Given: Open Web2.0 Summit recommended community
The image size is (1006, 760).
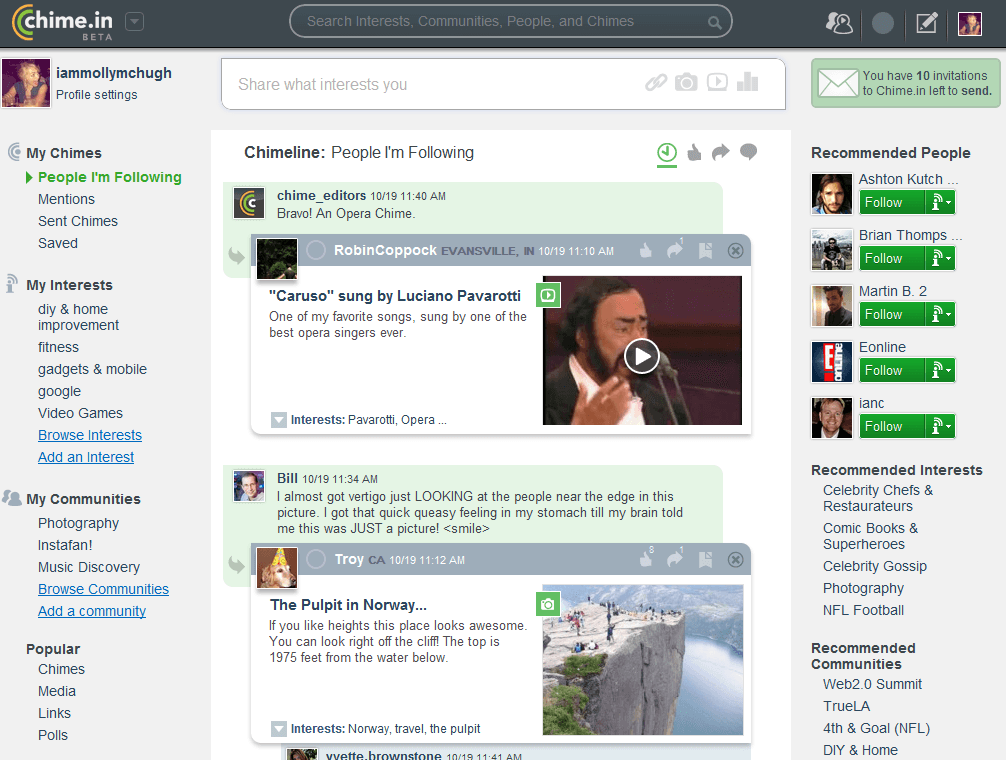Looking at the screenshot, I should 872,684.
